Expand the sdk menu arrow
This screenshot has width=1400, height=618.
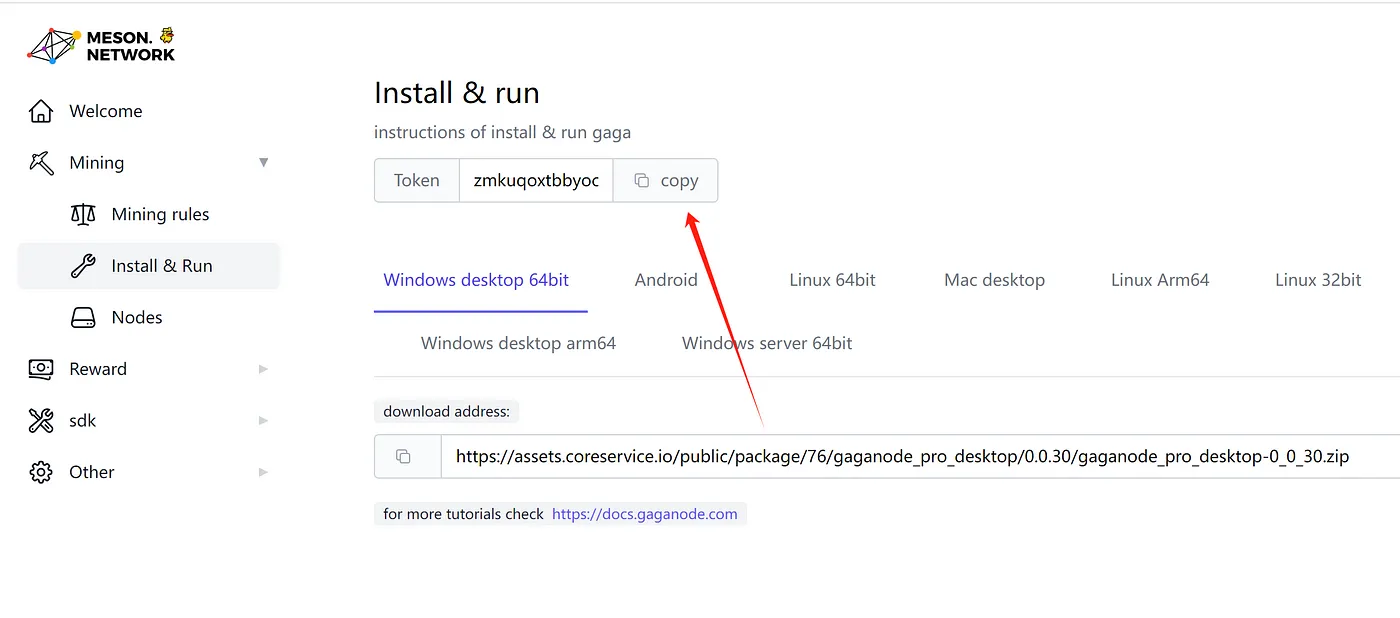tap(264, 421)
